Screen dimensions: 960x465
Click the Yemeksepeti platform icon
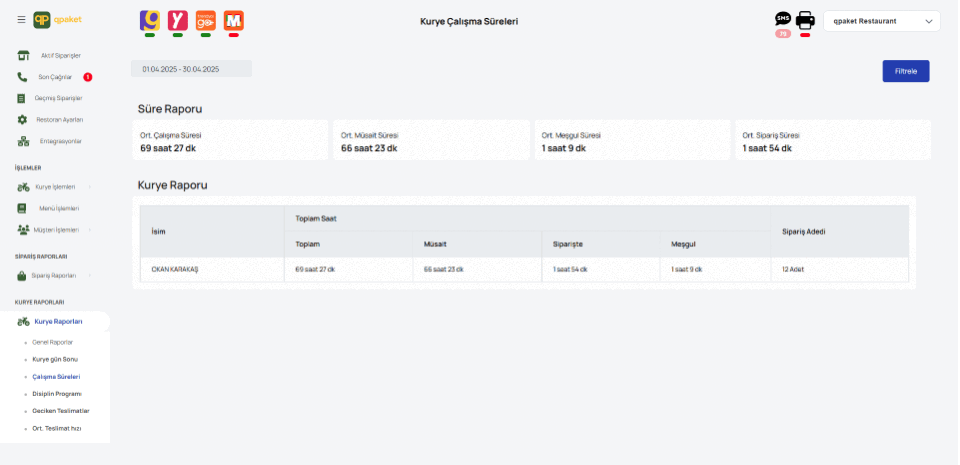pos(177,20)
